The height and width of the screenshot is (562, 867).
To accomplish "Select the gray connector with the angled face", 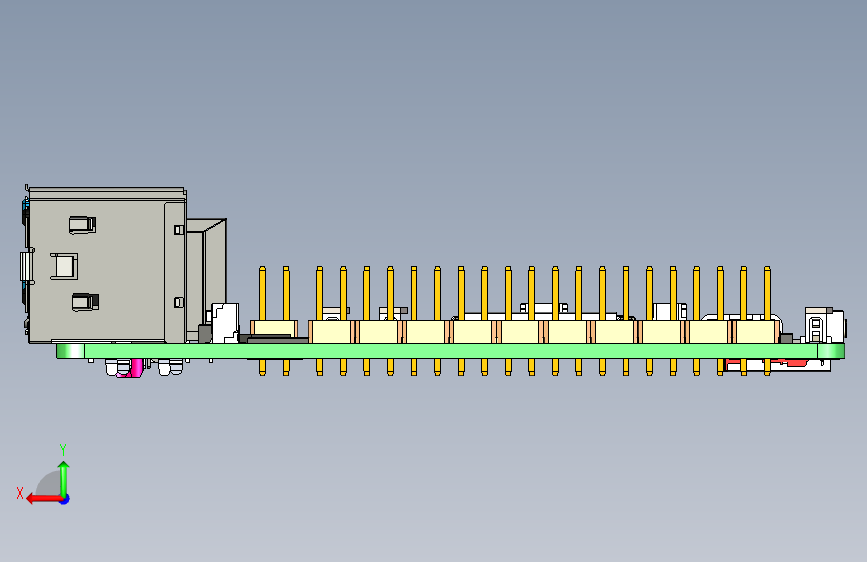I will coord(207,279).
